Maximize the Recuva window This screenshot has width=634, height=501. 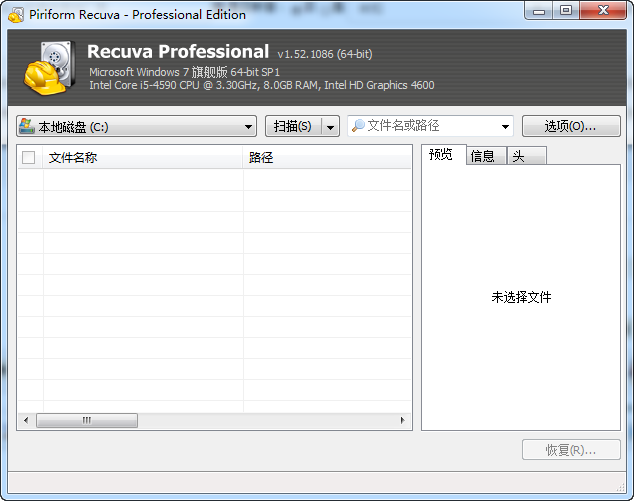pos(566,11)
